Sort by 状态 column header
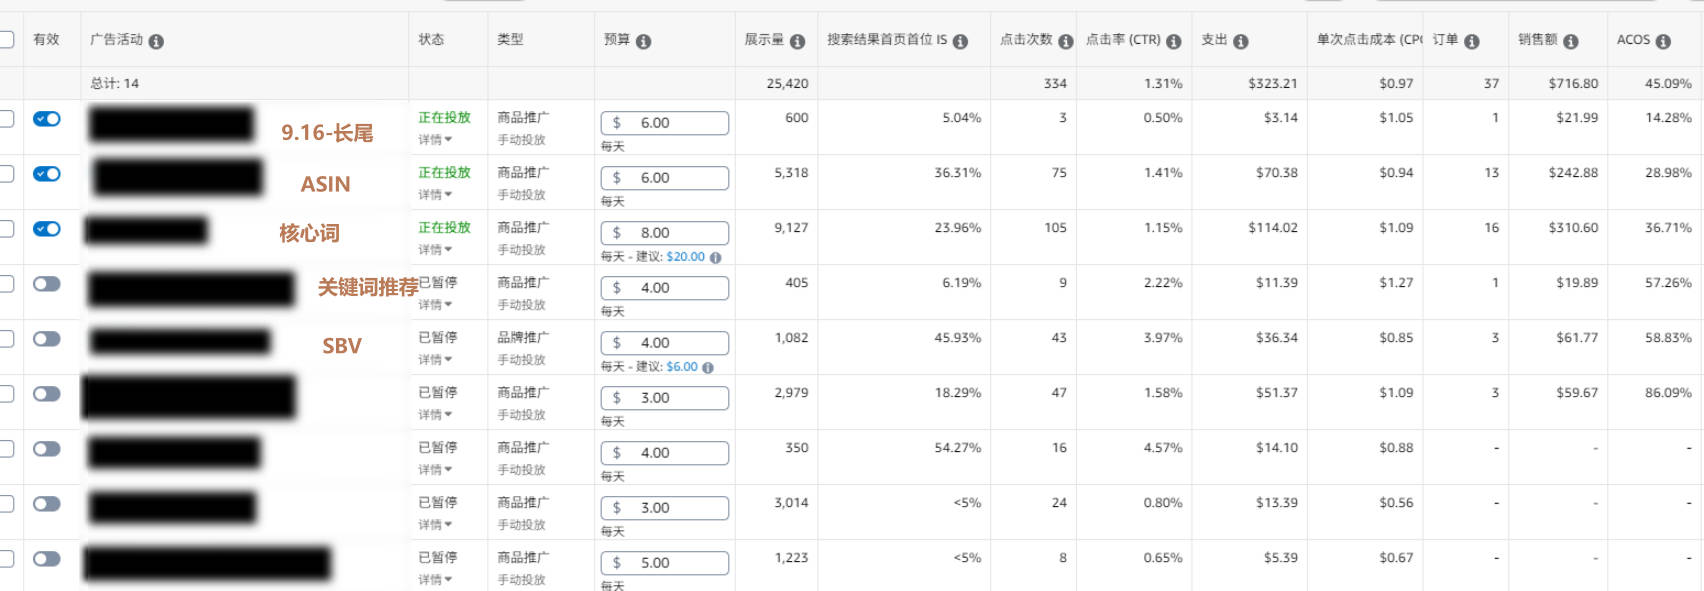The image size is (1704, 591). 431,40
